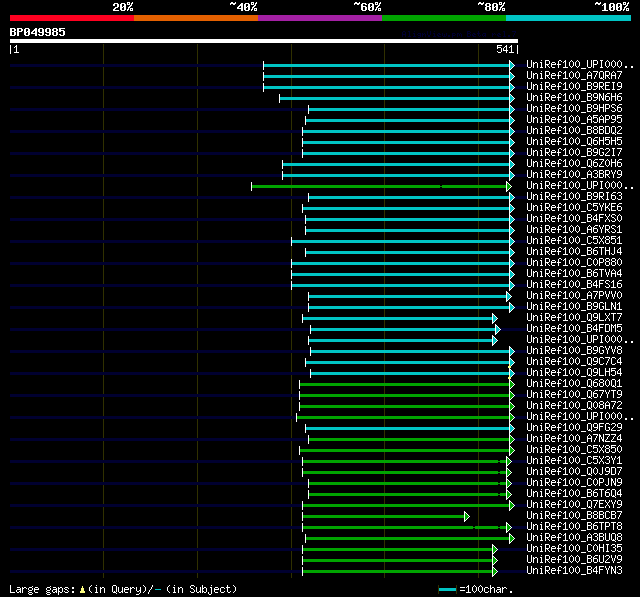Image resolution: width=640 pixels, height=597 pixels.
Task: Select the UniRef100_Q9FG29 label
Action: pos(574,428)
